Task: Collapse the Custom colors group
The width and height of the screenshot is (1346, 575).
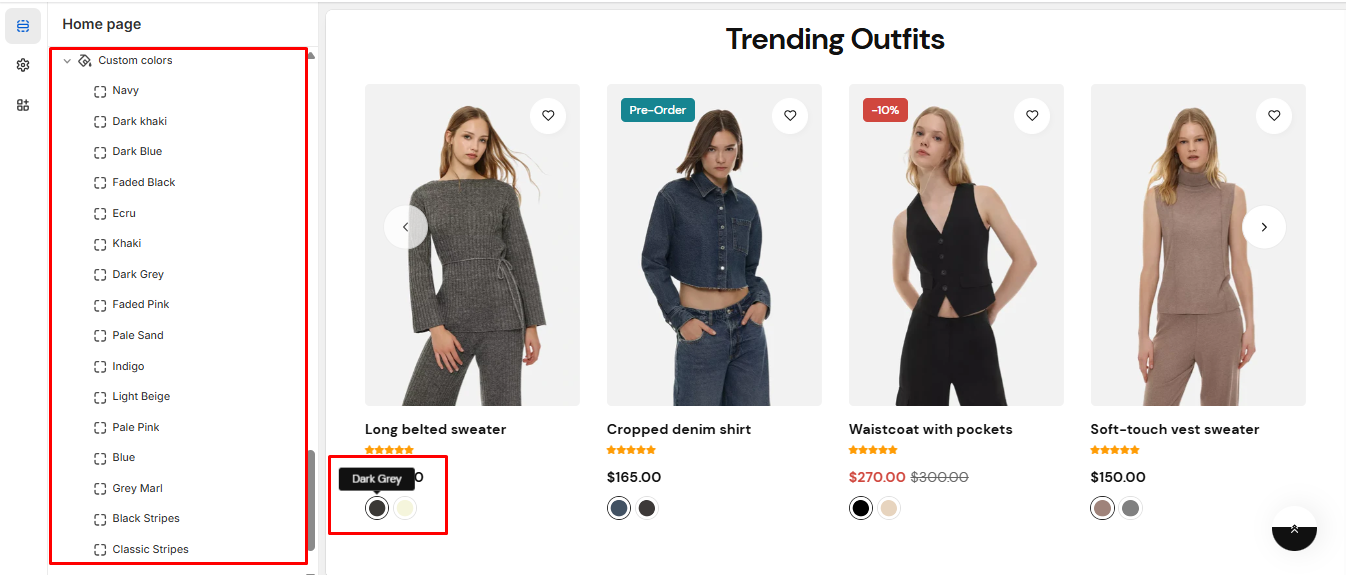Action: pos(67,61)
